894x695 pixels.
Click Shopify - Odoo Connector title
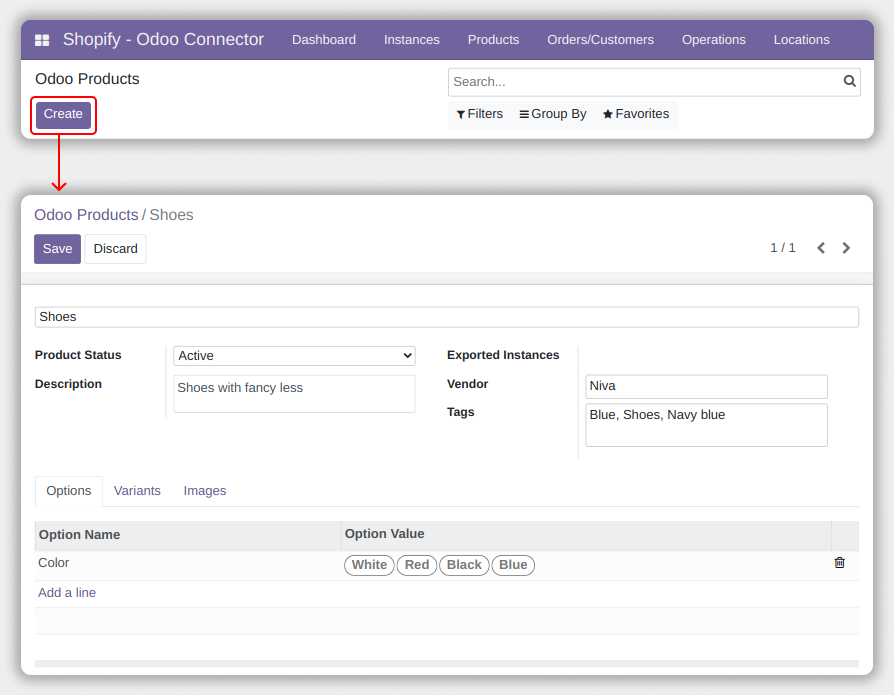tap(163, 39)
